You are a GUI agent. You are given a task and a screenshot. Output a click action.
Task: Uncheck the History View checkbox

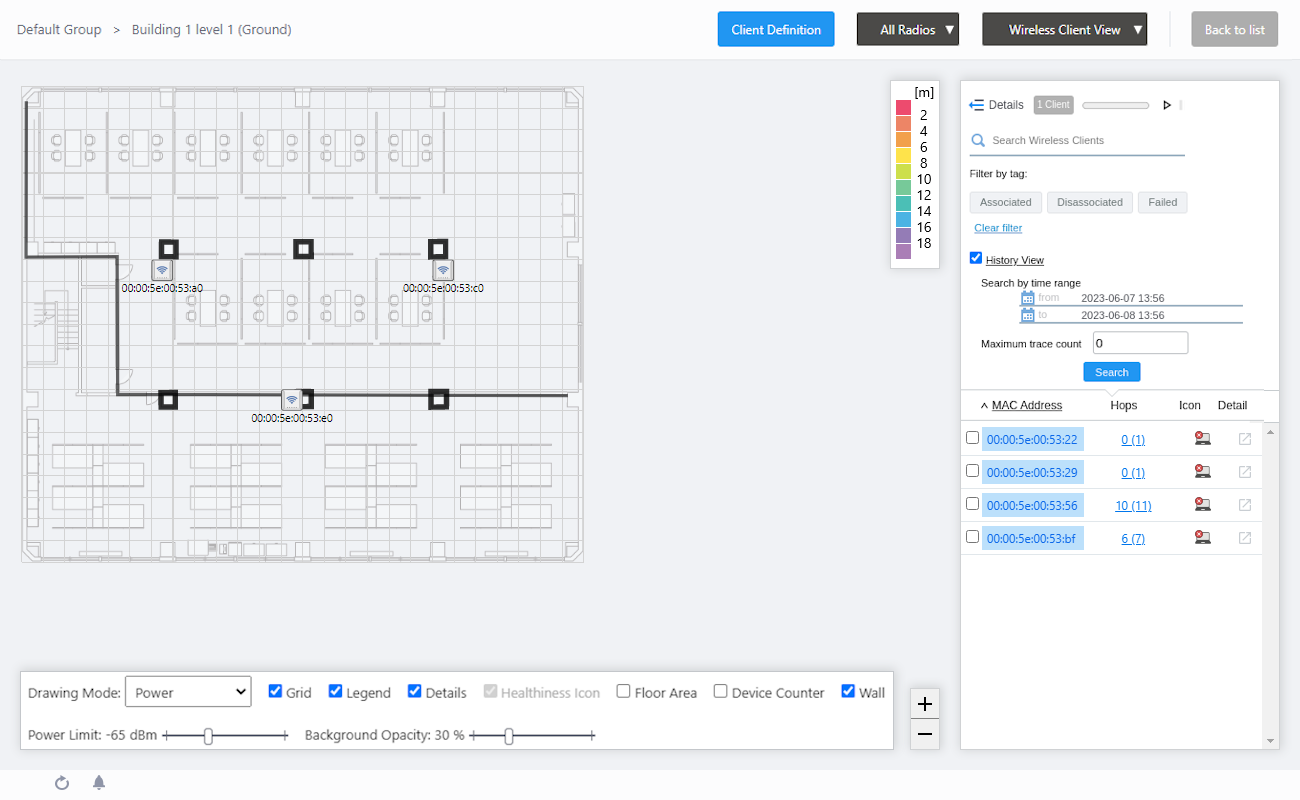point(976,258)
